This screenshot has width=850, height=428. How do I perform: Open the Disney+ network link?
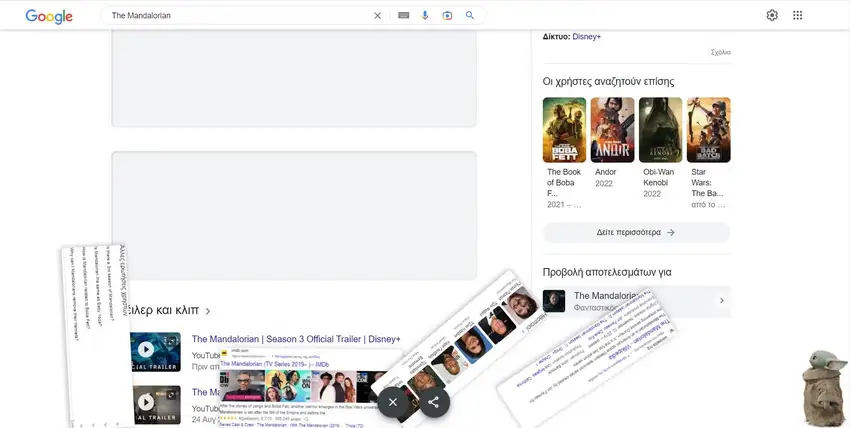click(x=586, y=36)
